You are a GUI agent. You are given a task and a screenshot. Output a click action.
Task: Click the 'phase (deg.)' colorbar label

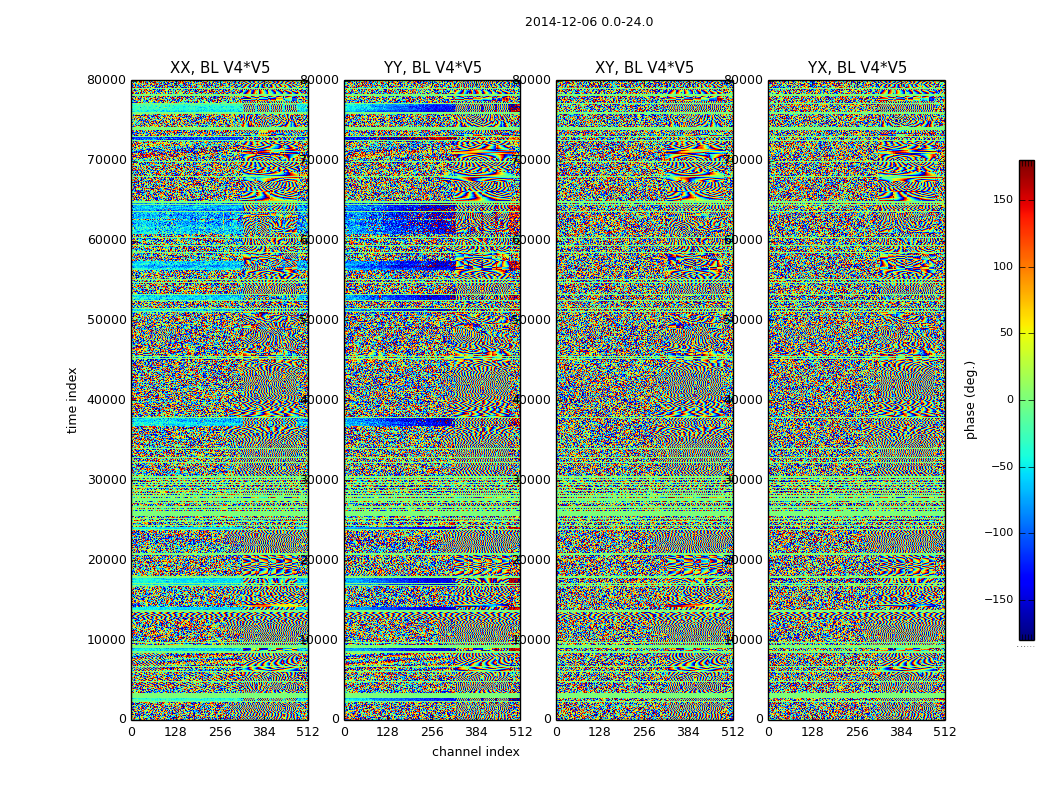click(x=970, y=400)
